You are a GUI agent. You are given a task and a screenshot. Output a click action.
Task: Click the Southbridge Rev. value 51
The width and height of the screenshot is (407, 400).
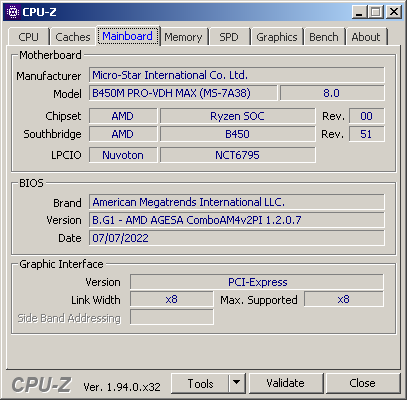click(x=367, y=134)
